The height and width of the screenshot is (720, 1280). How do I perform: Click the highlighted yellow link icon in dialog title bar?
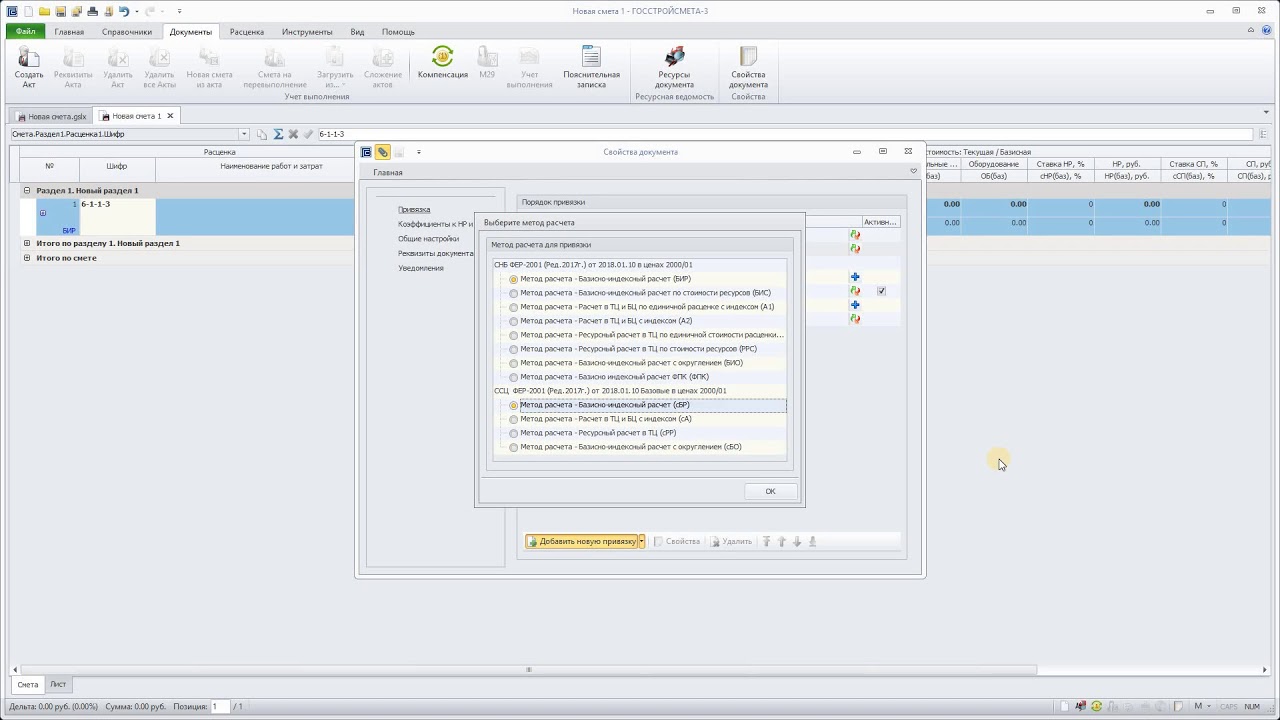click(x=382, y=152)
